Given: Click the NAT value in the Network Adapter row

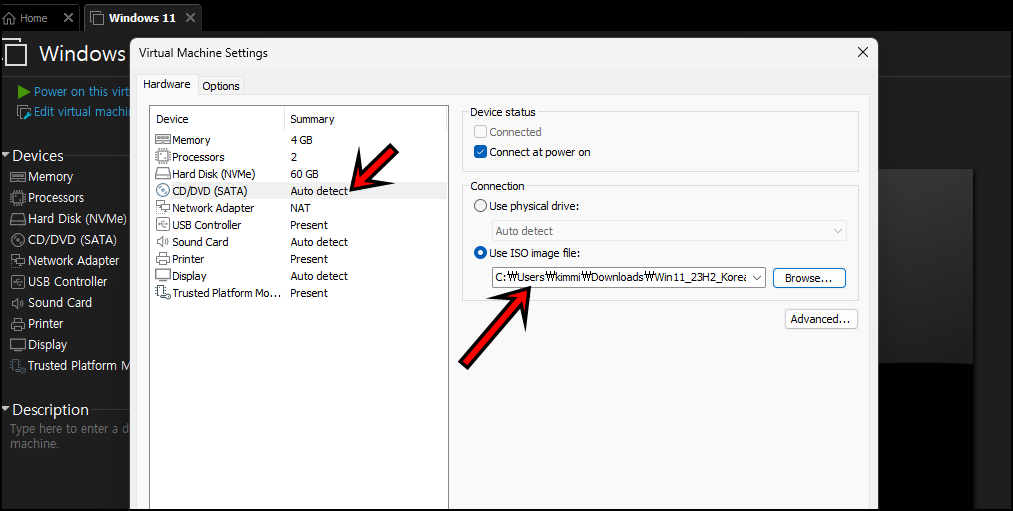Looking at the screenshot, I should (300, 208).
